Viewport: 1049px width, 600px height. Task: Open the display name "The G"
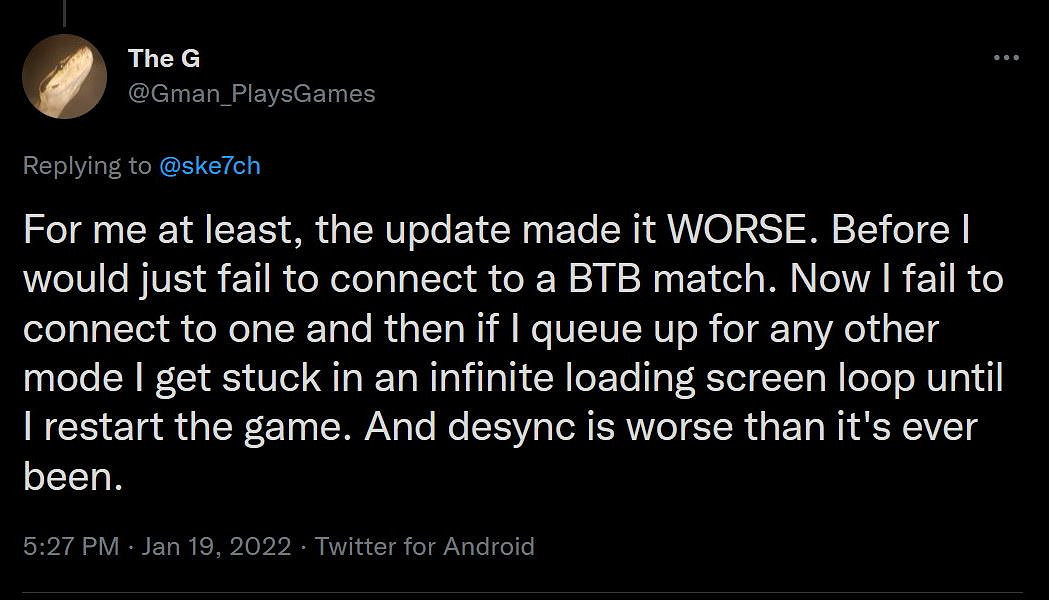point(164,59)
